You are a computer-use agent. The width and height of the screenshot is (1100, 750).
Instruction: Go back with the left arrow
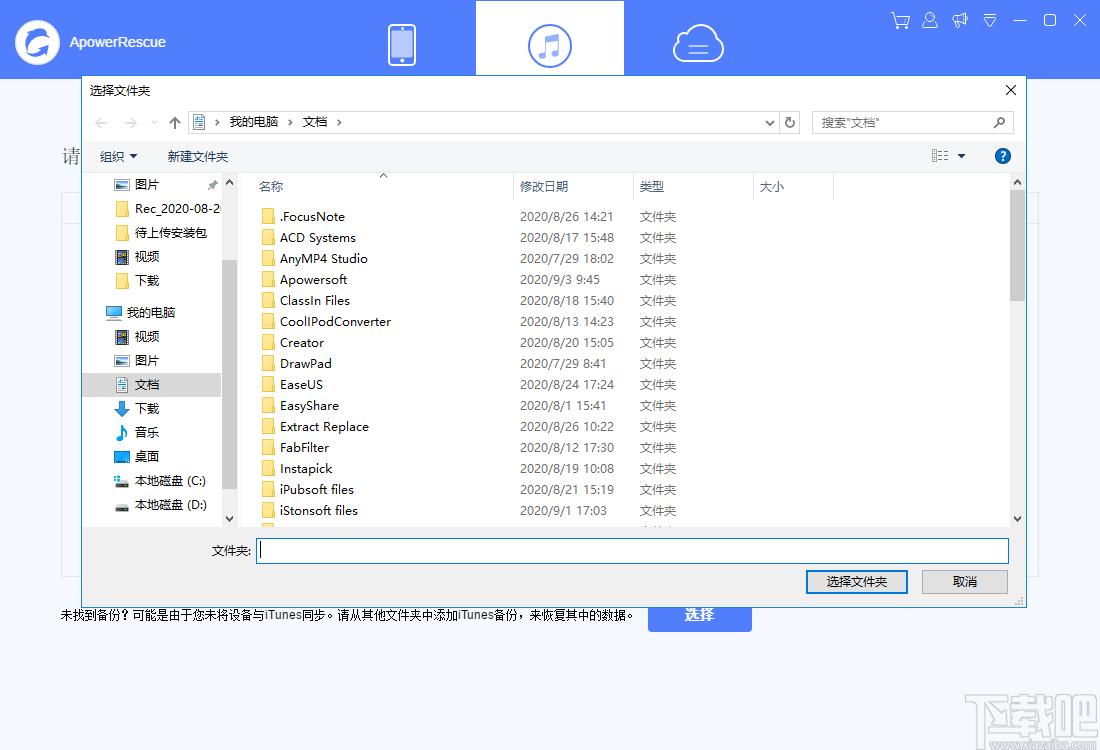pyautogui.click(x=101, y=123)
